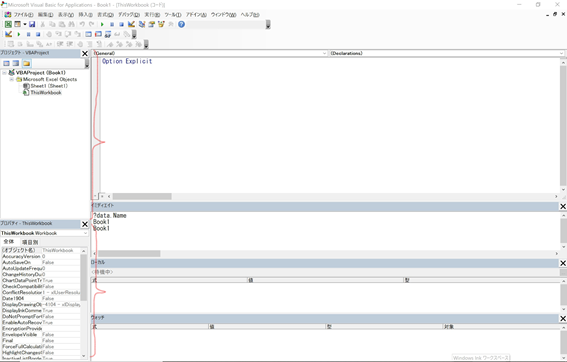The width and height of the screenshot is (567, 362).
Task: Switch code pane to Procedure View
Action: (x=96, y=196)
